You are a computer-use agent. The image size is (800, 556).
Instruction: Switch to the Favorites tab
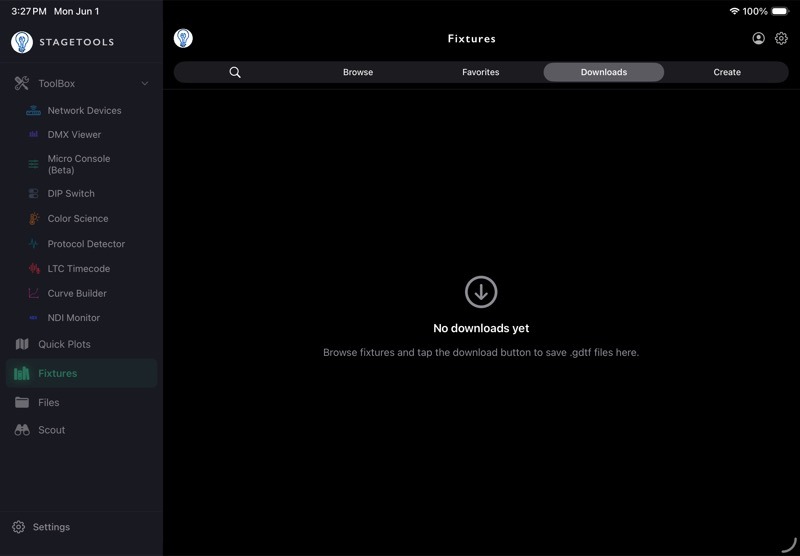point(481,72)
